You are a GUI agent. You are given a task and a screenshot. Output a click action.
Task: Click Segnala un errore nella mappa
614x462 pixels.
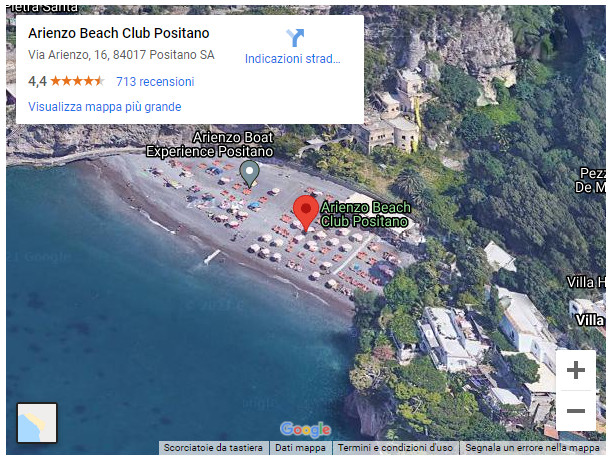click(533, 448)
